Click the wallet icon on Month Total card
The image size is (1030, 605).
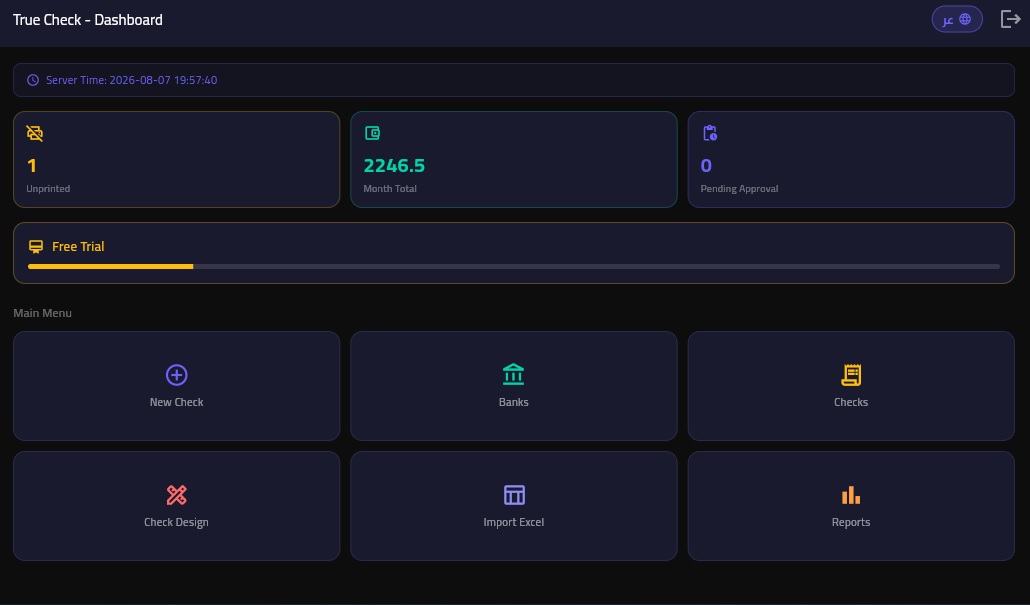tap(372, 133)
